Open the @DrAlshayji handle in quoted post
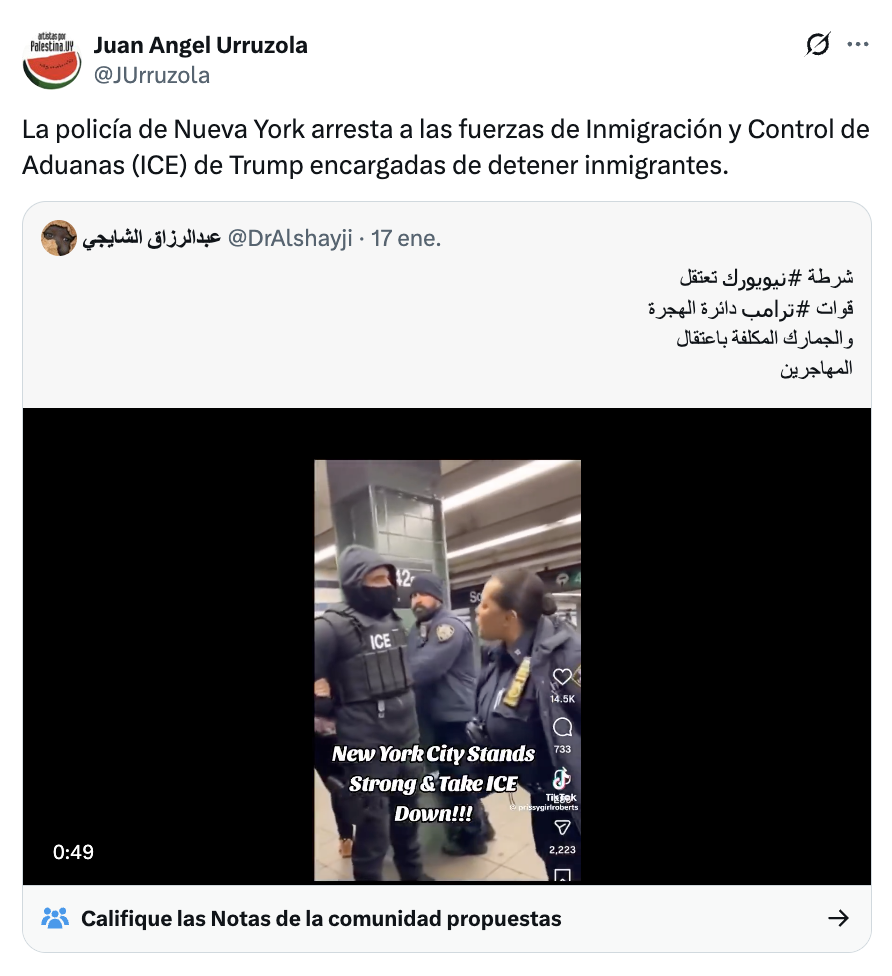The width and height of the screenshot is (892, 976). coord(290,238)
